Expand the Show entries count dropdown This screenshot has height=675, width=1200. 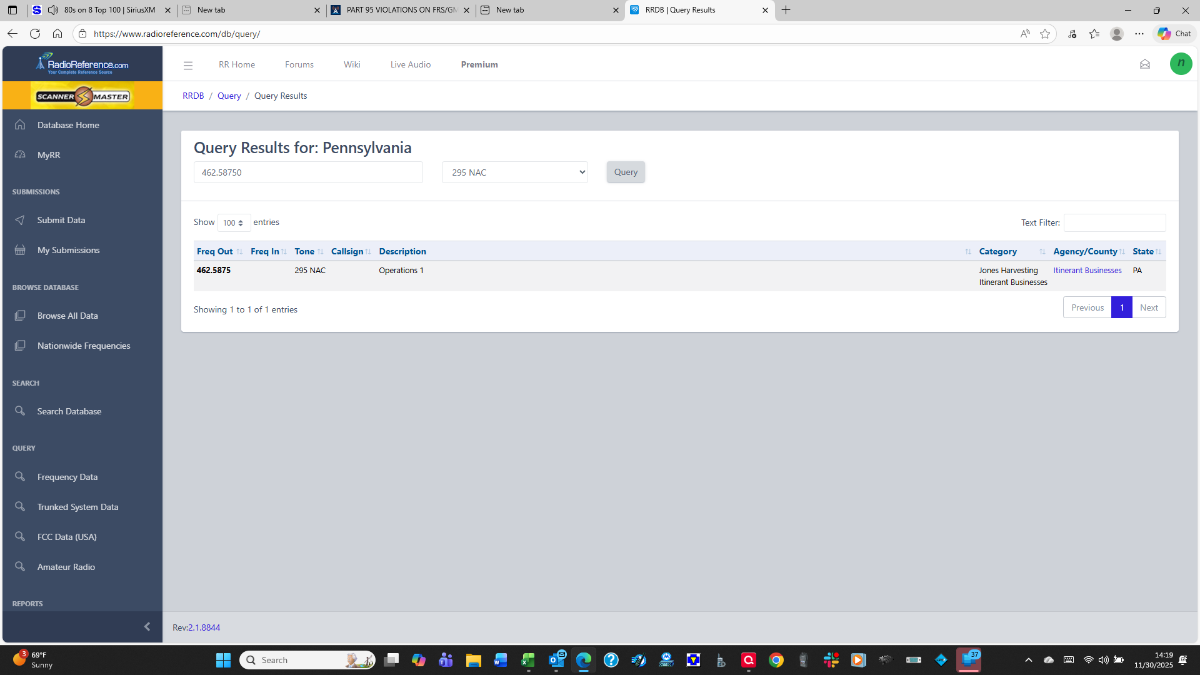(x=234, y=223)
